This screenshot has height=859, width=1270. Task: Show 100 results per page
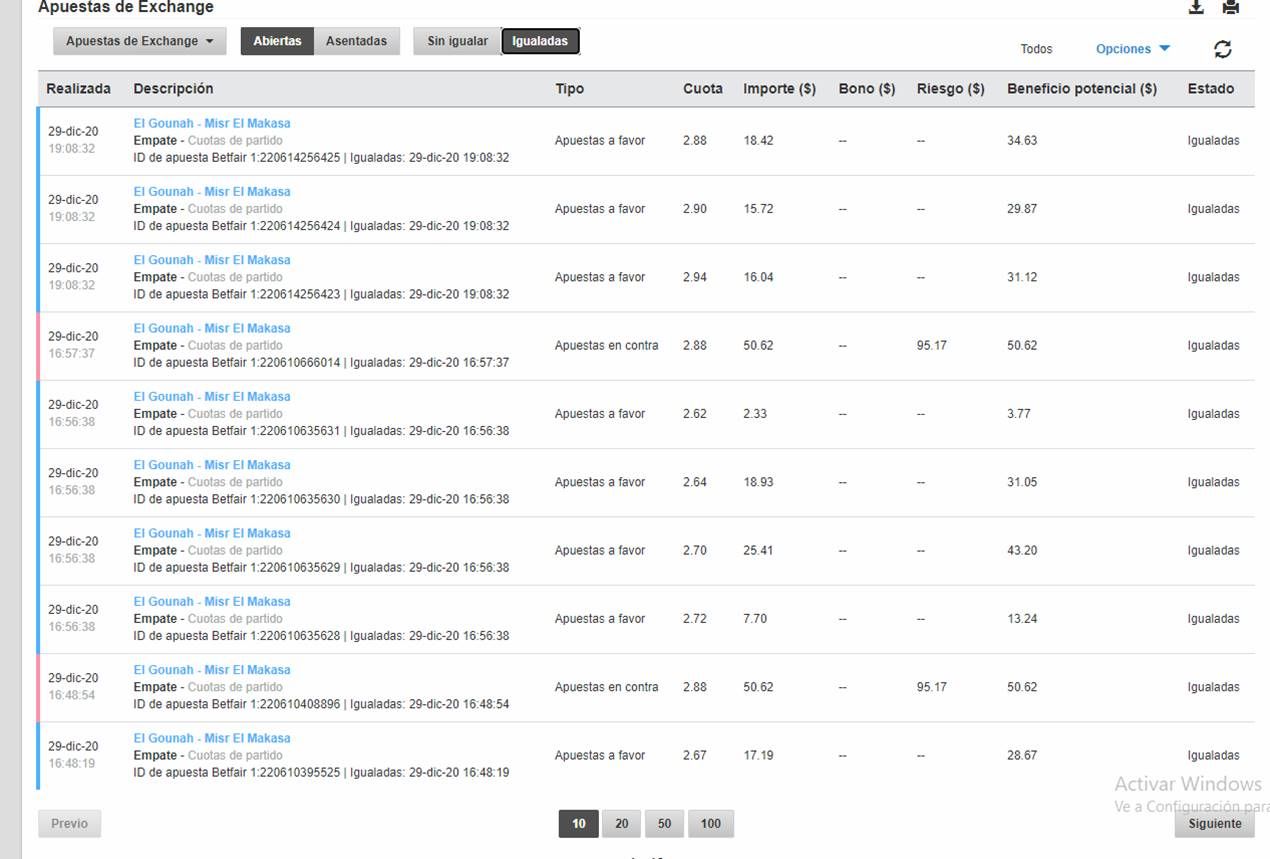click(x=711, y=824)
